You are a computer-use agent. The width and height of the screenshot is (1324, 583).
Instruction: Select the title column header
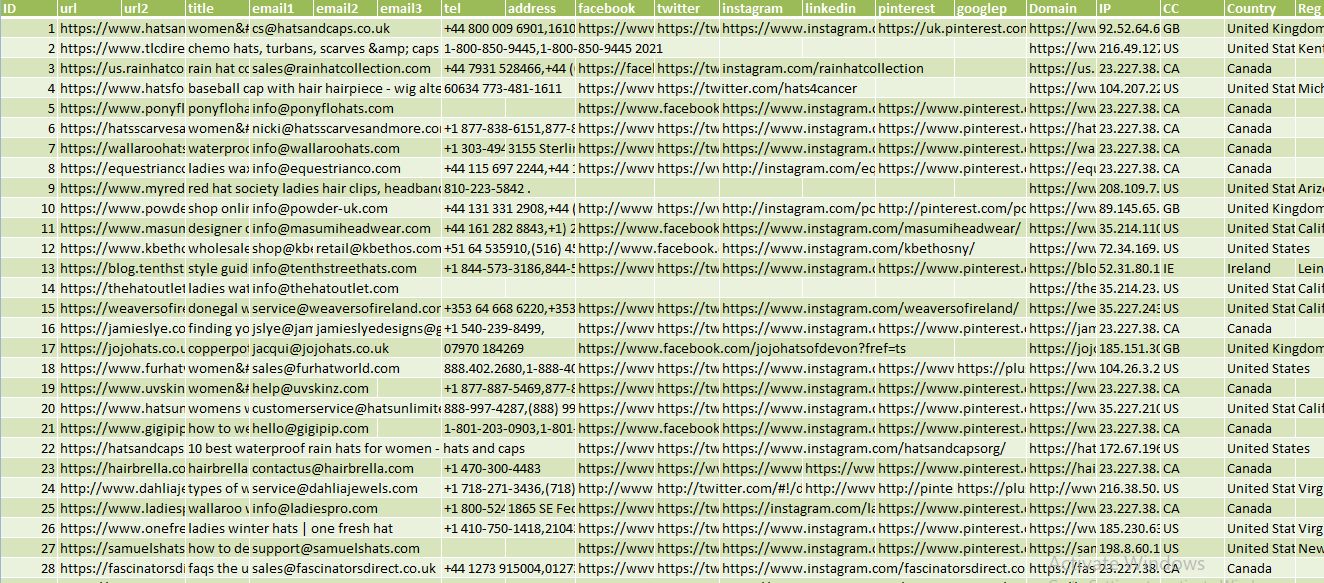coord(218,8)
